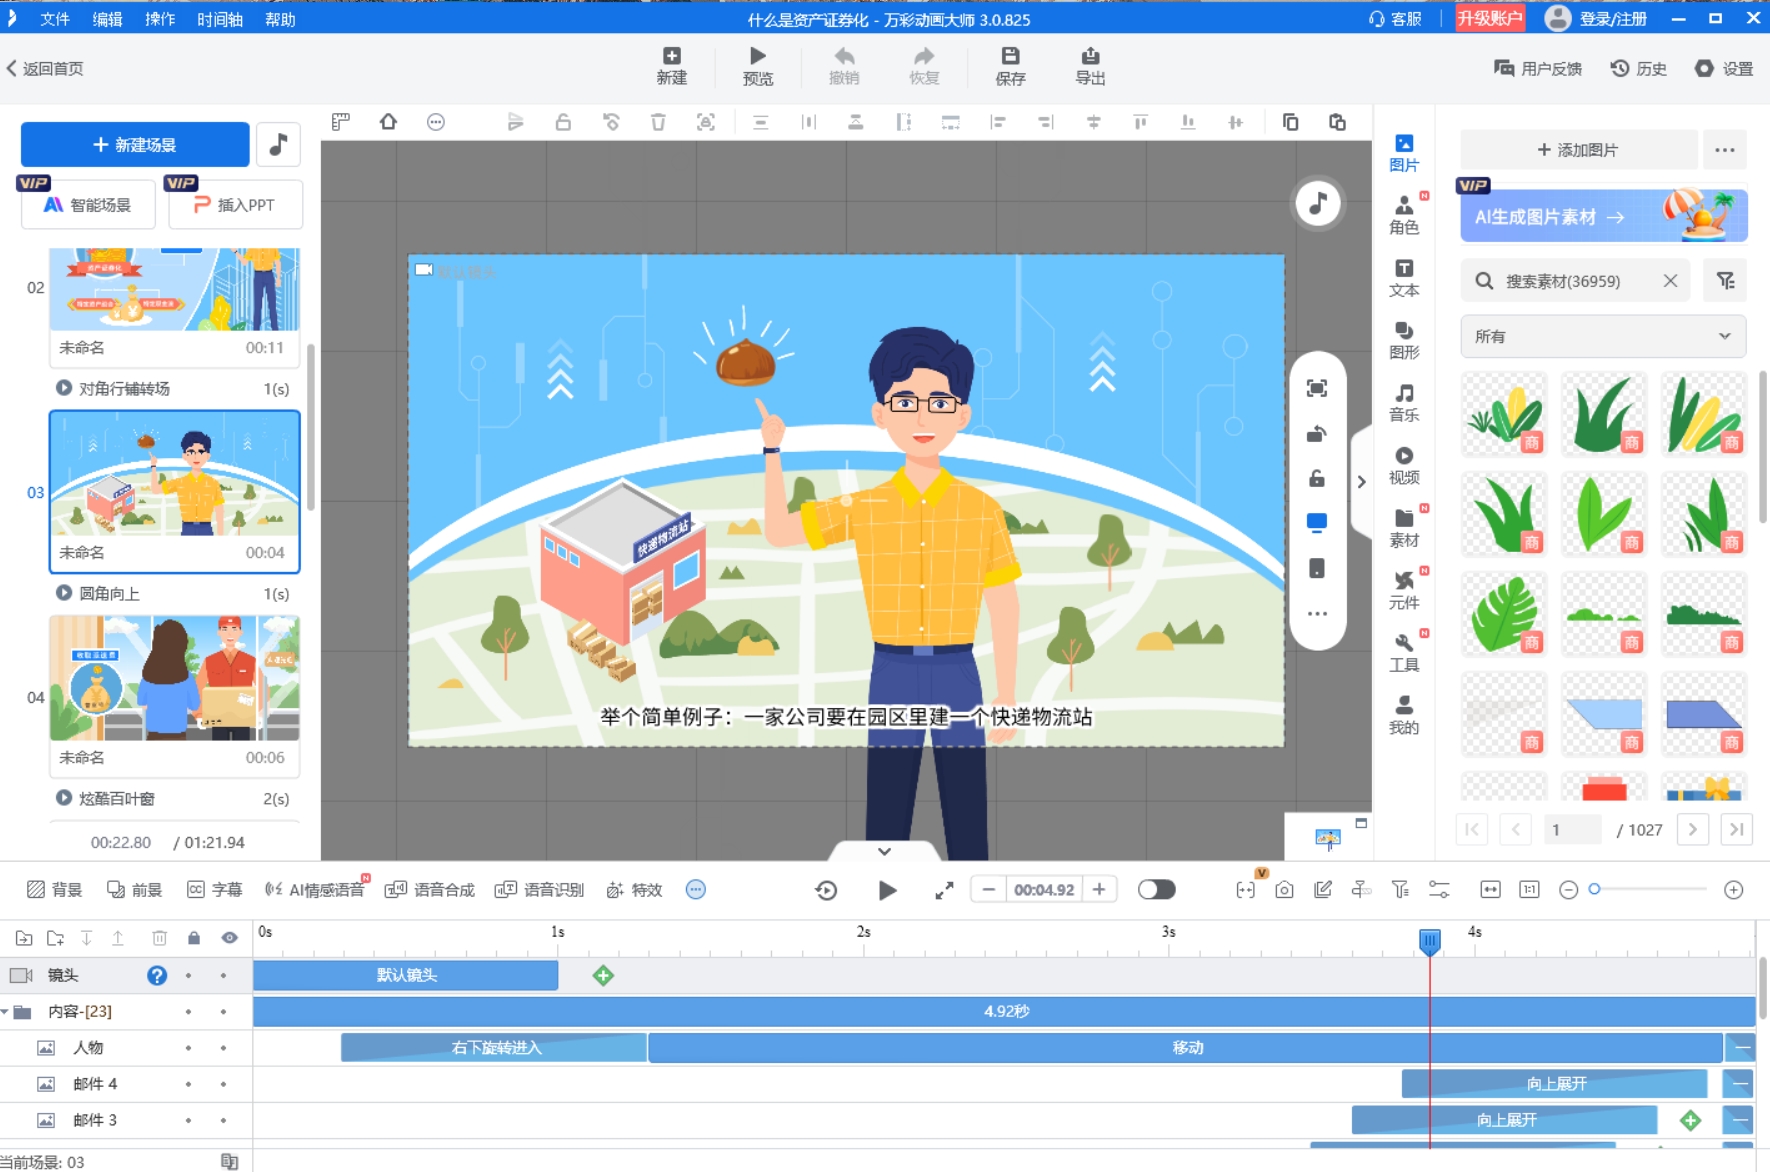Screen dimensions: 1770x1172
Task: Click the snapshot camera icon in timeline toolbar
Action: (x=1284, y=890)
